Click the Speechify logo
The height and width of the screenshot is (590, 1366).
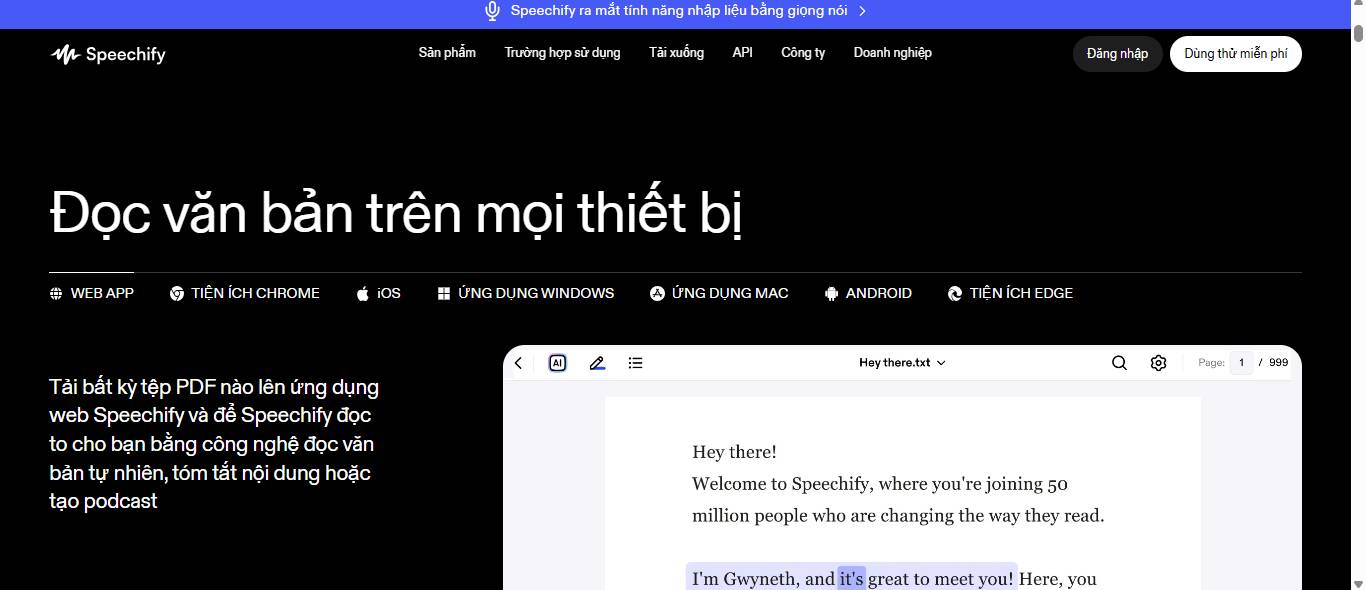[x=108, y=55]
